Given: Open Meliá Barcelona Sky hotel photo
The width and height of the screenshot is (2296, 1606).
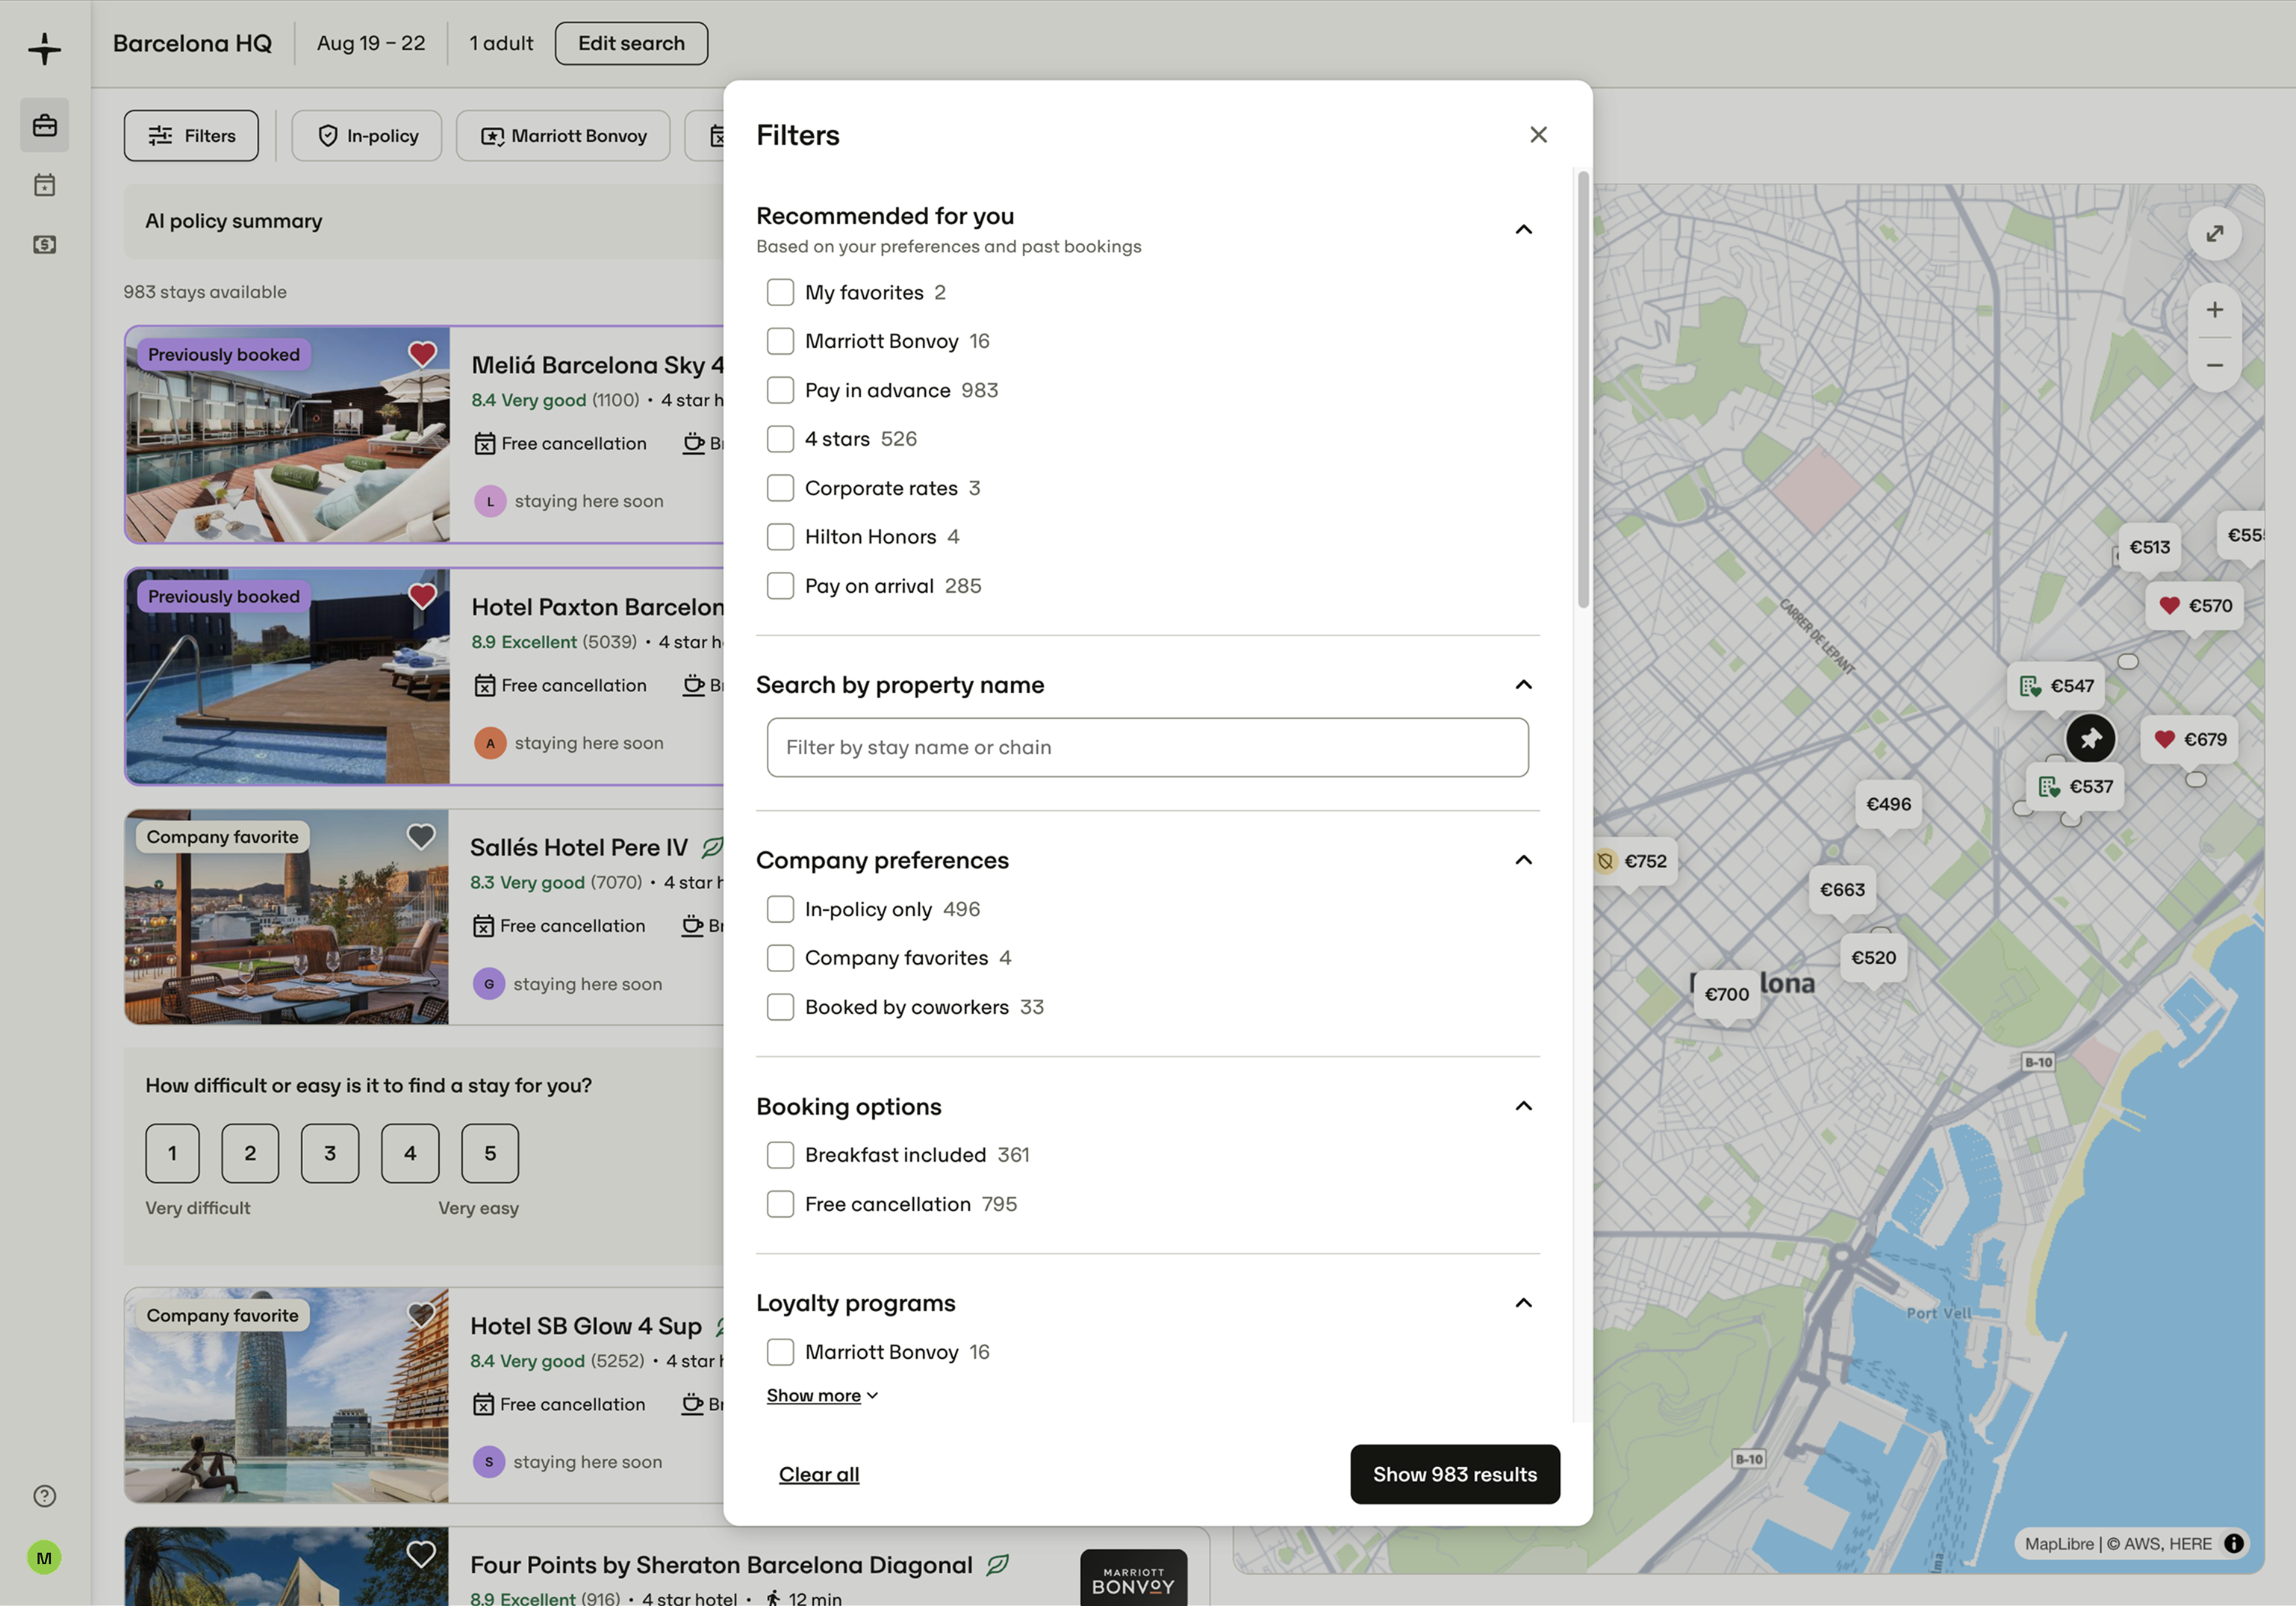Looking at the screenshot, I should click(x=287, y=435).
